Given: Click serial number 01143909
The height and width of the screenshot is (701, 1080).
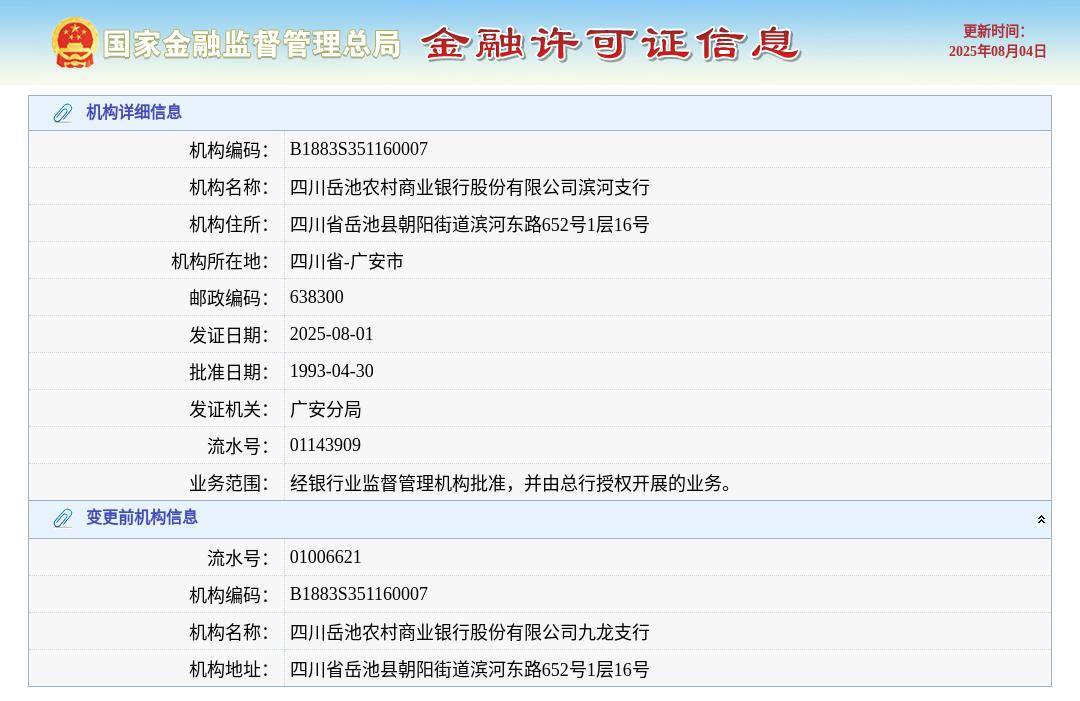Looking at the screenshot, I should (325, 445).
